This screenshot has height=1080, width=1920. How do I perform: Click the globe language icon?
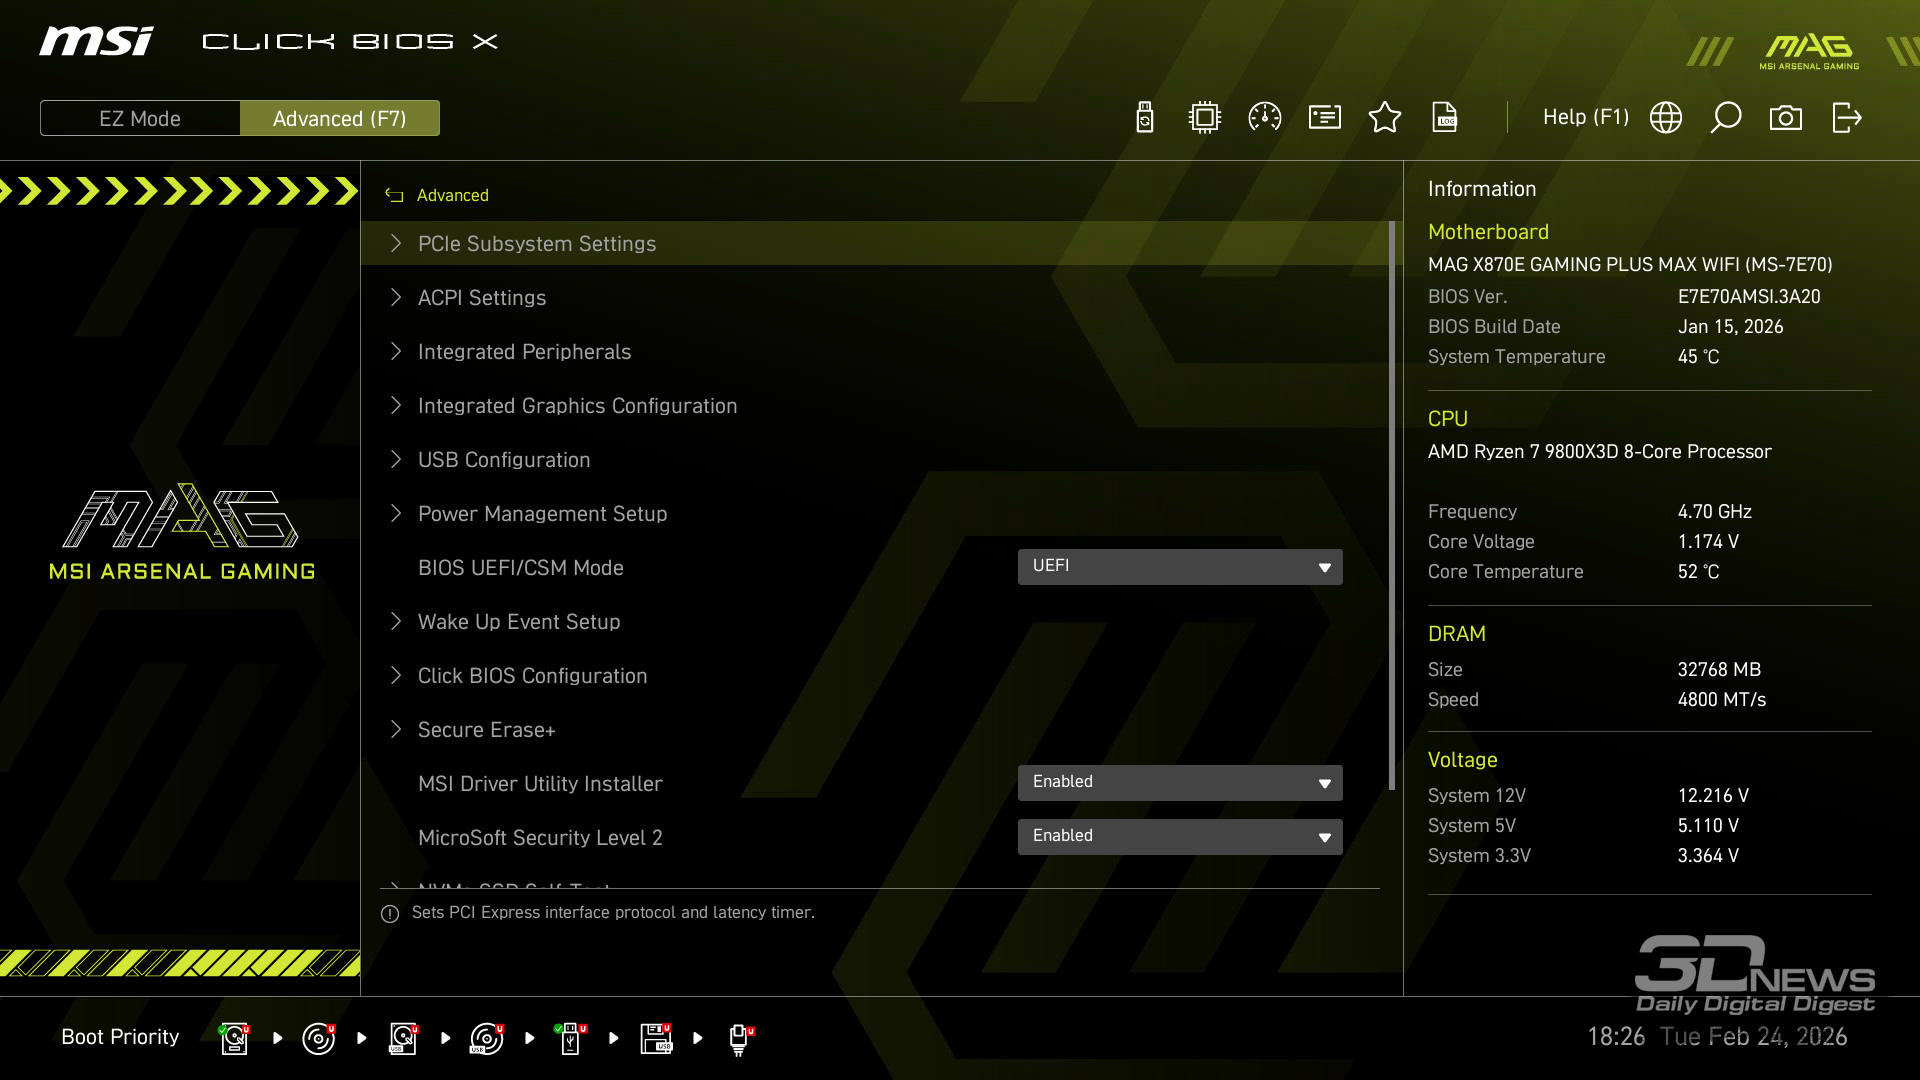click(1666, 118)
